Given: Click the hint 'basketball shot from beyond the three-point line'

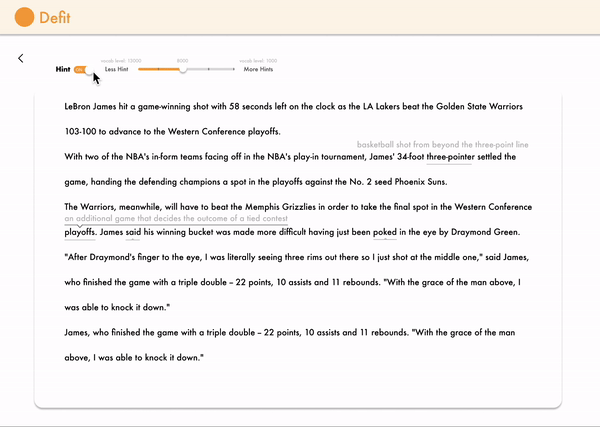Looking at the screenshot, I should (x=442, y=145).
